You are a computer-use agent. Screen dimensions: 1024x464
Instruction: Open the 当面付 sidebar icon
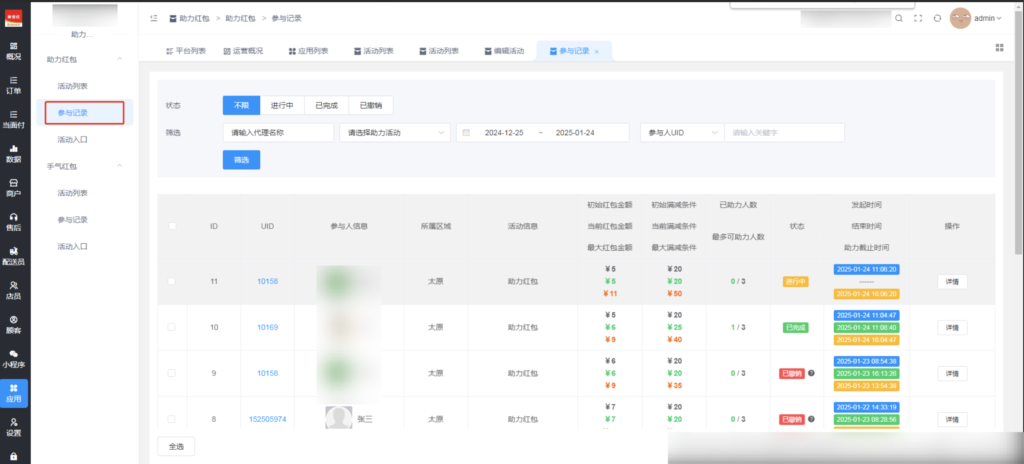pos(13,119)
